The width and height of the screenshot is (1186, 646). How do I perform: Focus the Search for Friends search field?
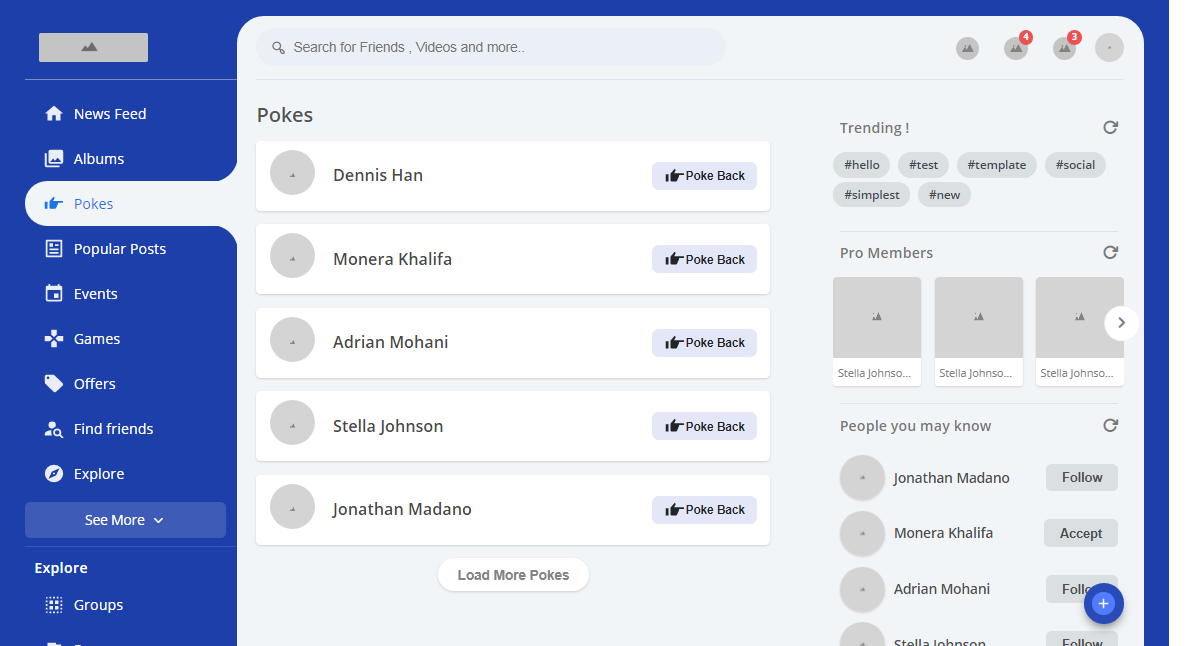(x=490, y=47)
